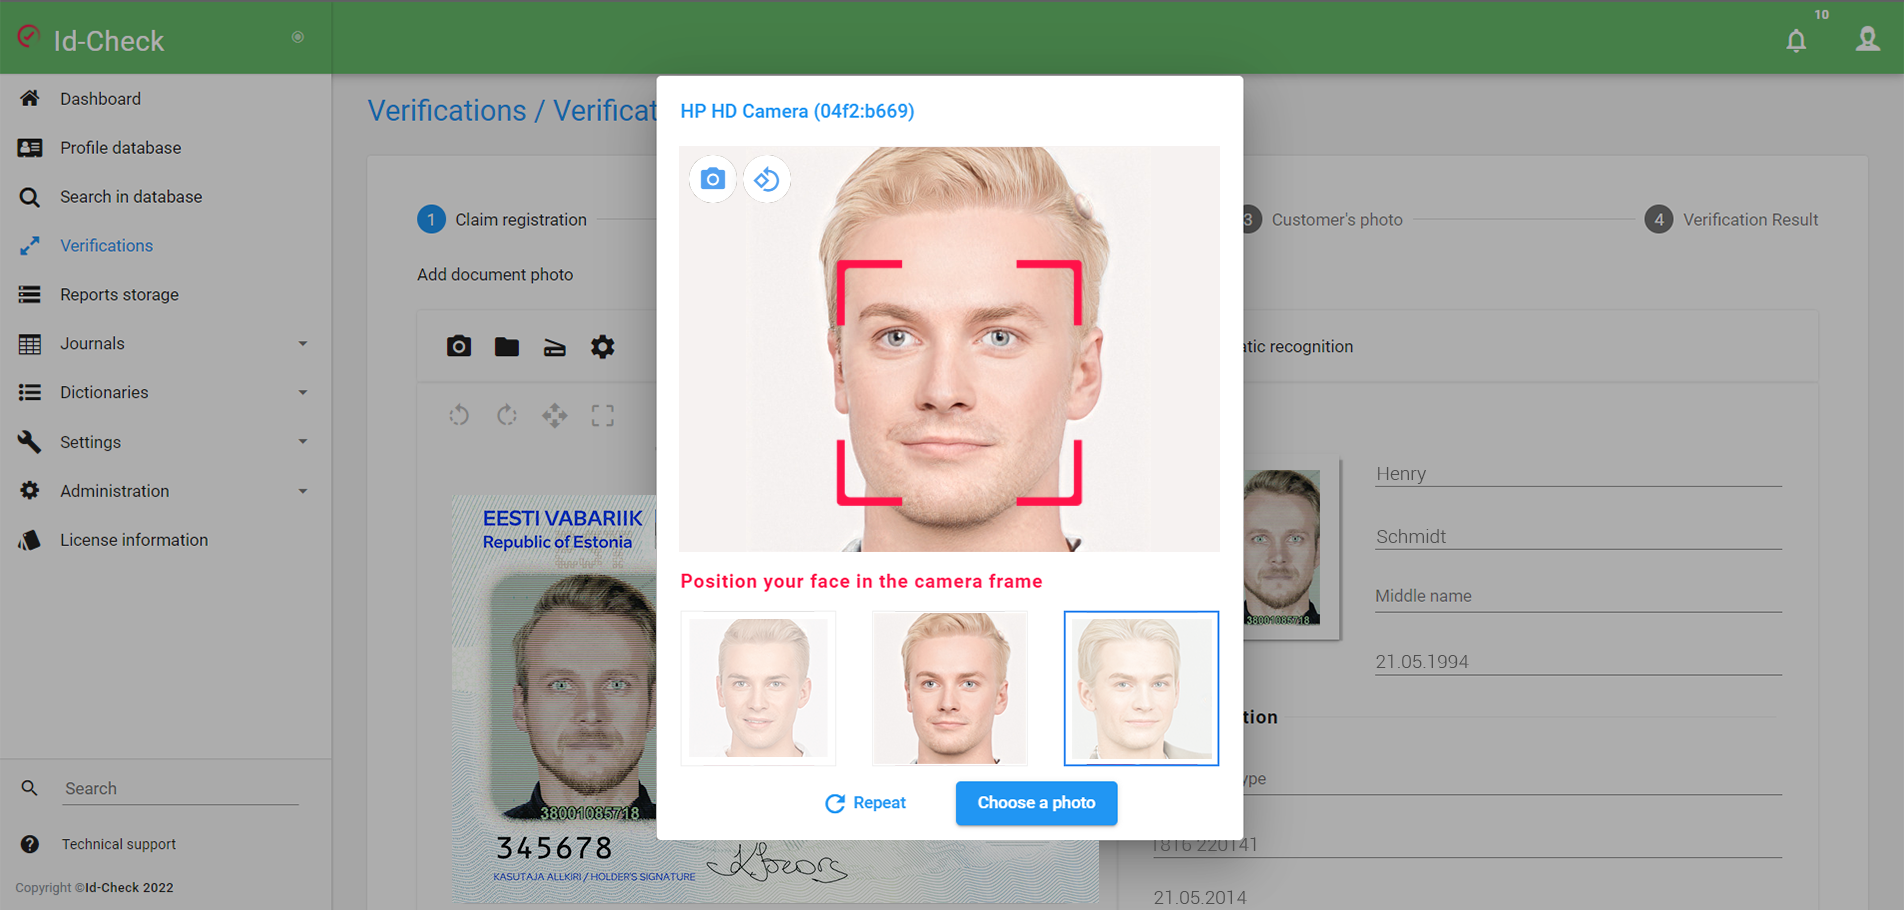The image size is (1904, 910).
Task: Click the Search input field in the sidebar
Action: pyautogui.click(x=180, y=788)
